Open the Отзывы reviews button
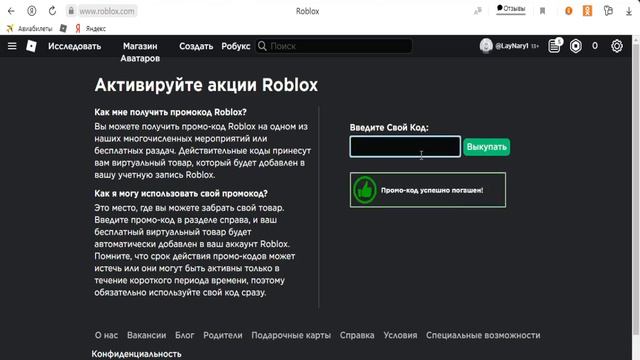Viewport: 640px width, 360px height. point(511,9)
